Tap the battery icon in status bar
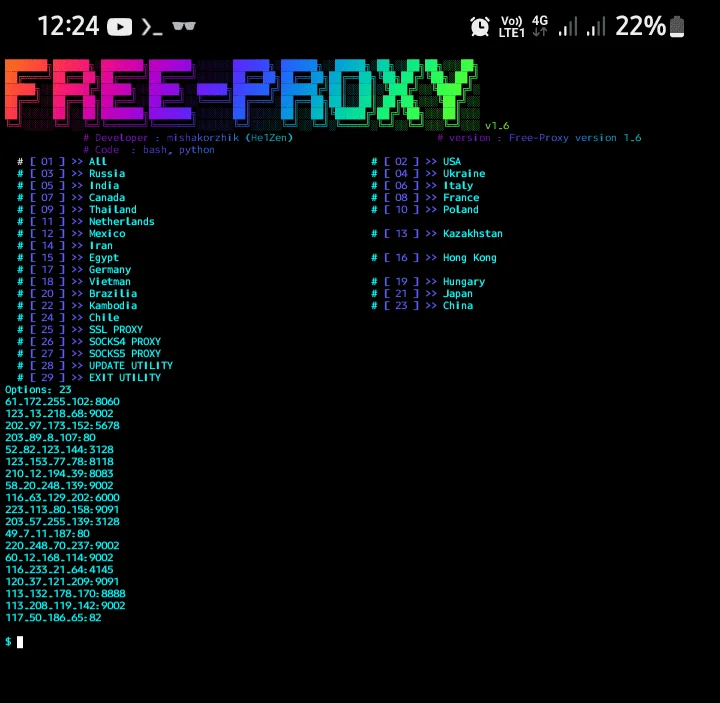The width and height of the screenshot is (720, 703). [x=677, y=27]
